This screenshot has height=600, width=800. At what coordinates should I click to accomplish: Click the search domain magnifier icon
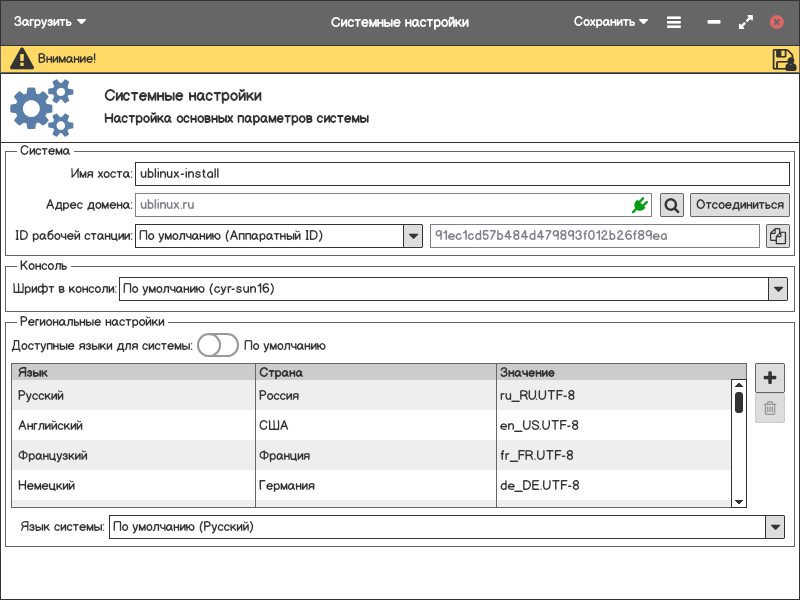coord(672,205)
